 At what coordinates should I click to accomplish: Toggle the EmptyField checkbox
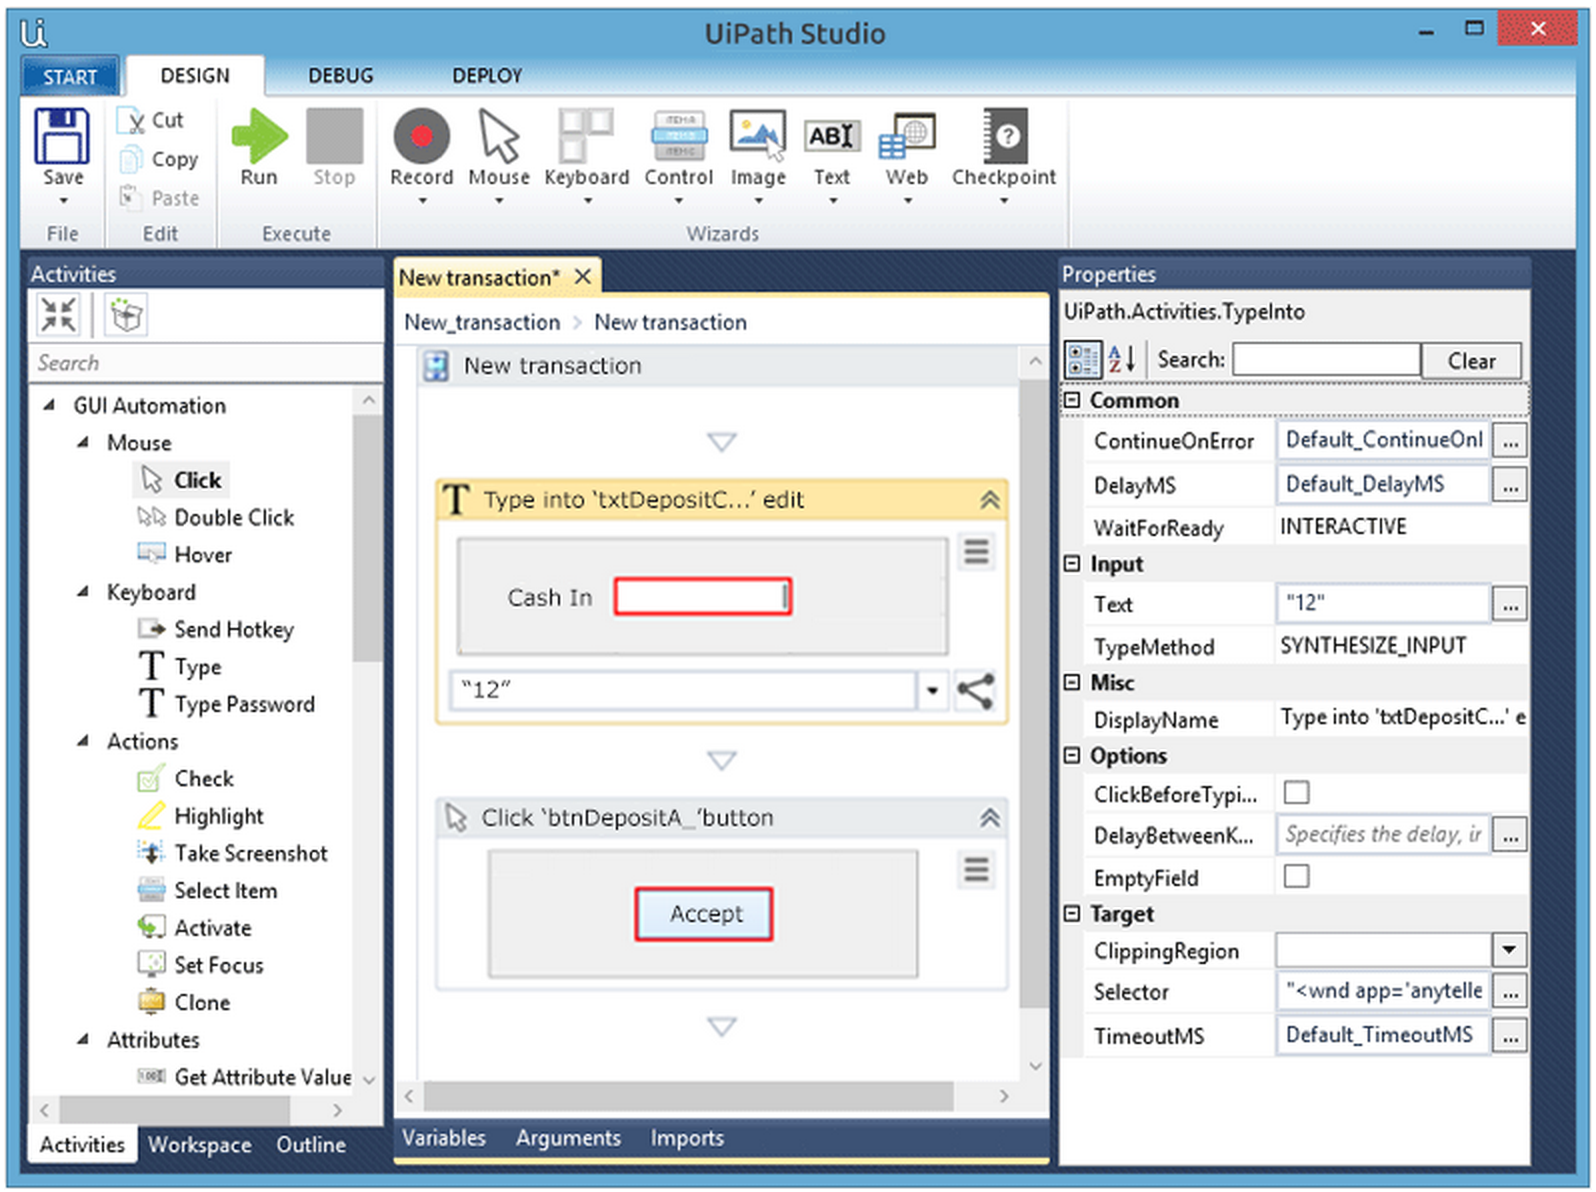tap(1296, 876)
